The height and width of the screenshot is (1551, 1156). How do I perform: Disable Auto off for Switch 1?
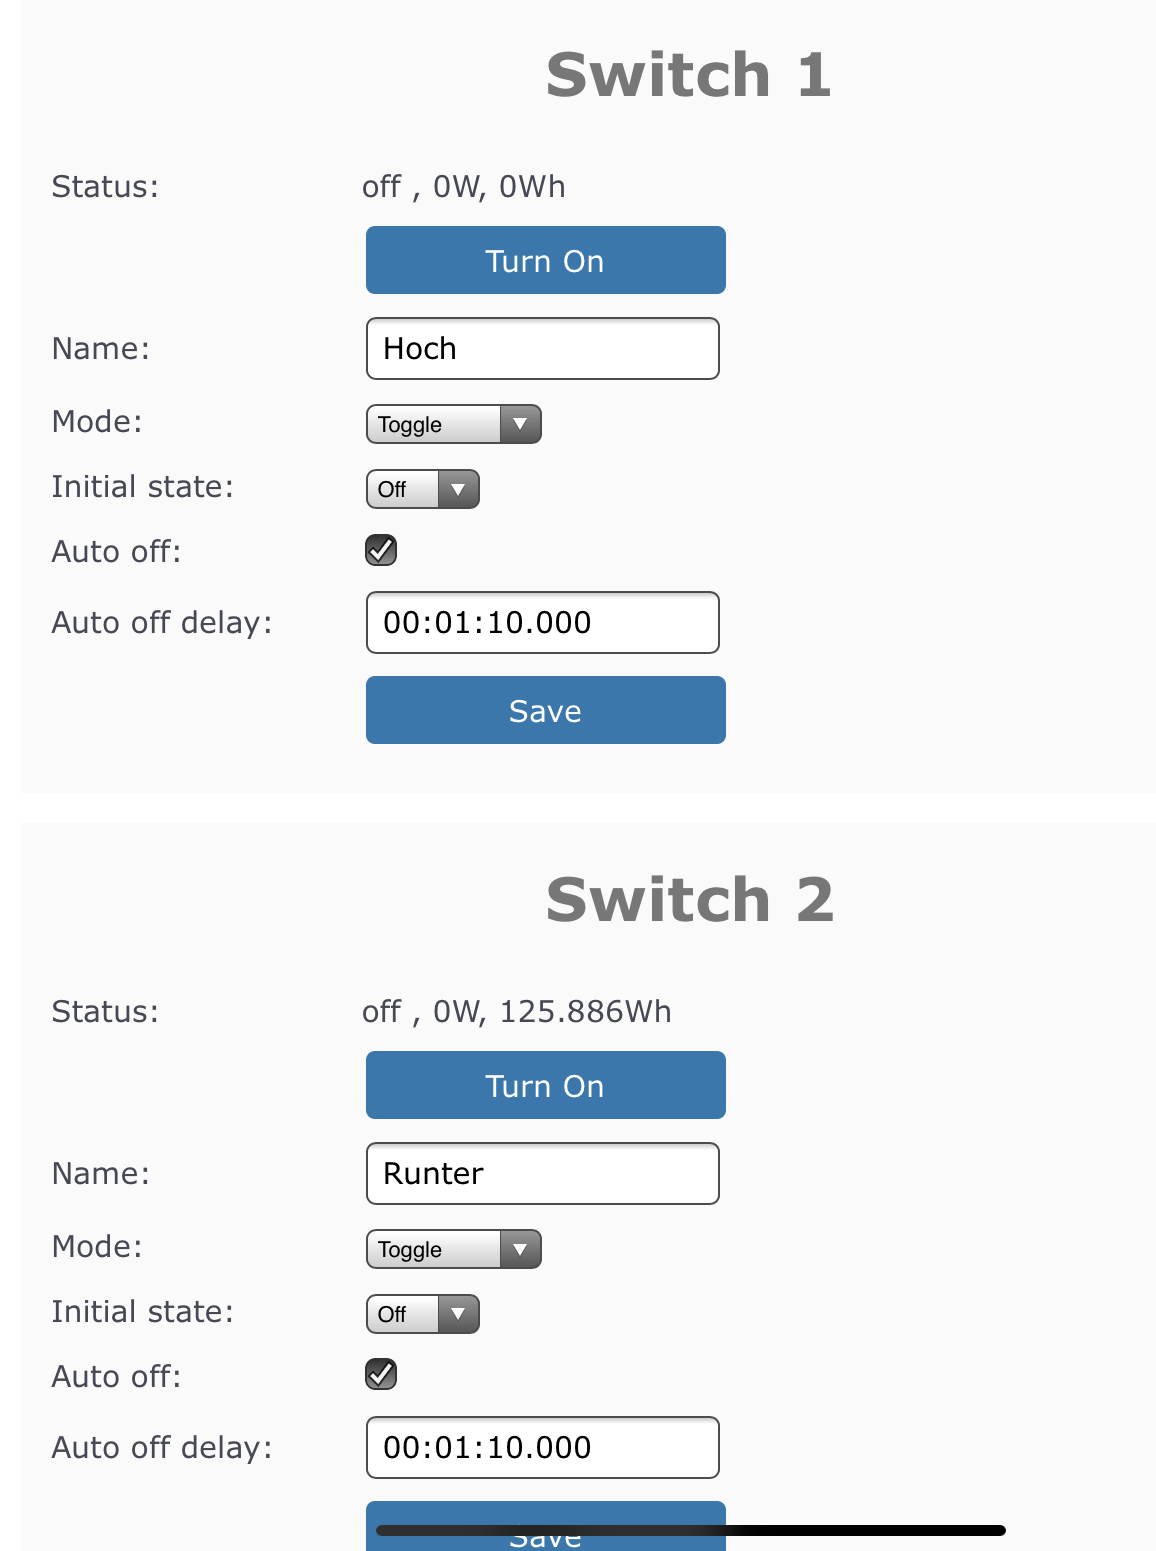[381, 550]
